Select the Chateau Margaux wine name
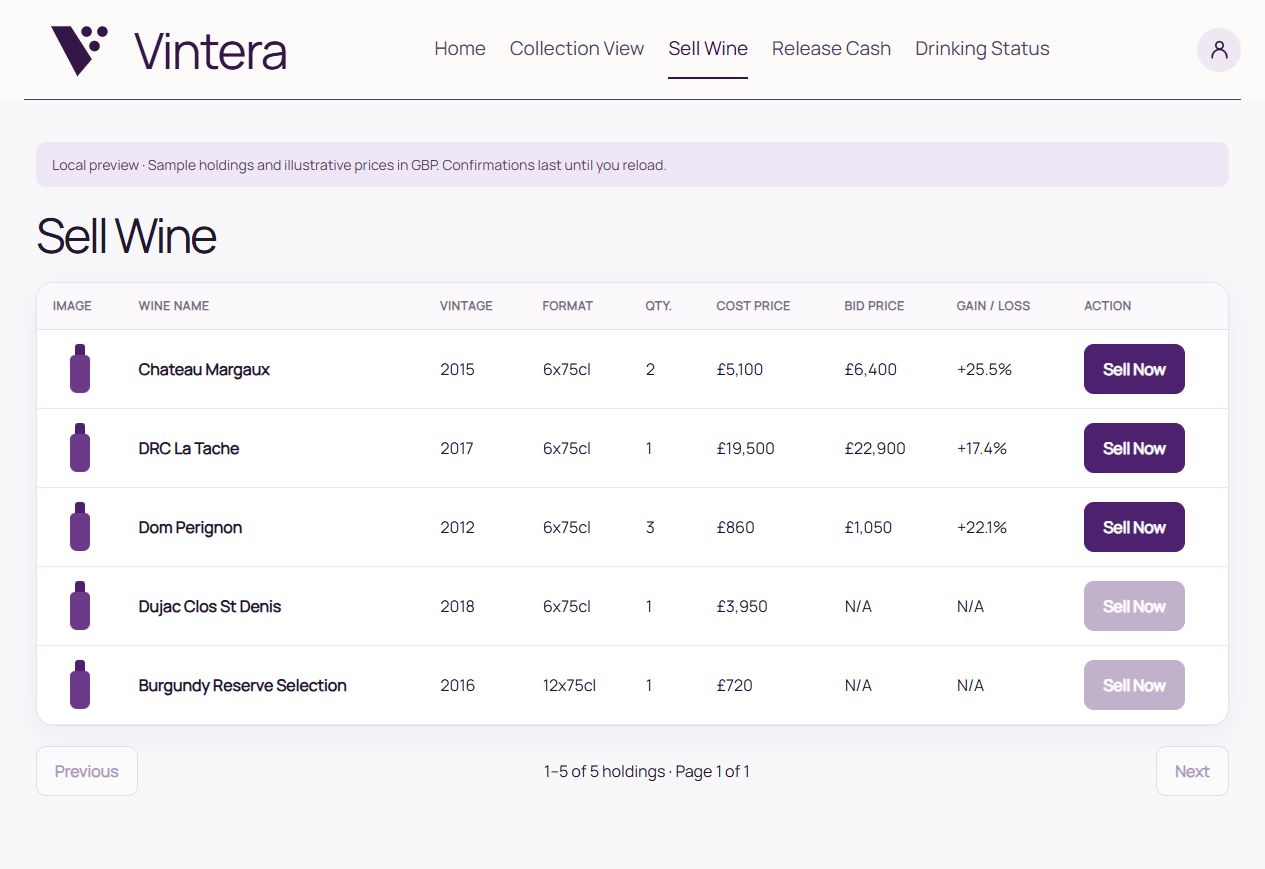1265x869 pixels. (x=204, y=369)
